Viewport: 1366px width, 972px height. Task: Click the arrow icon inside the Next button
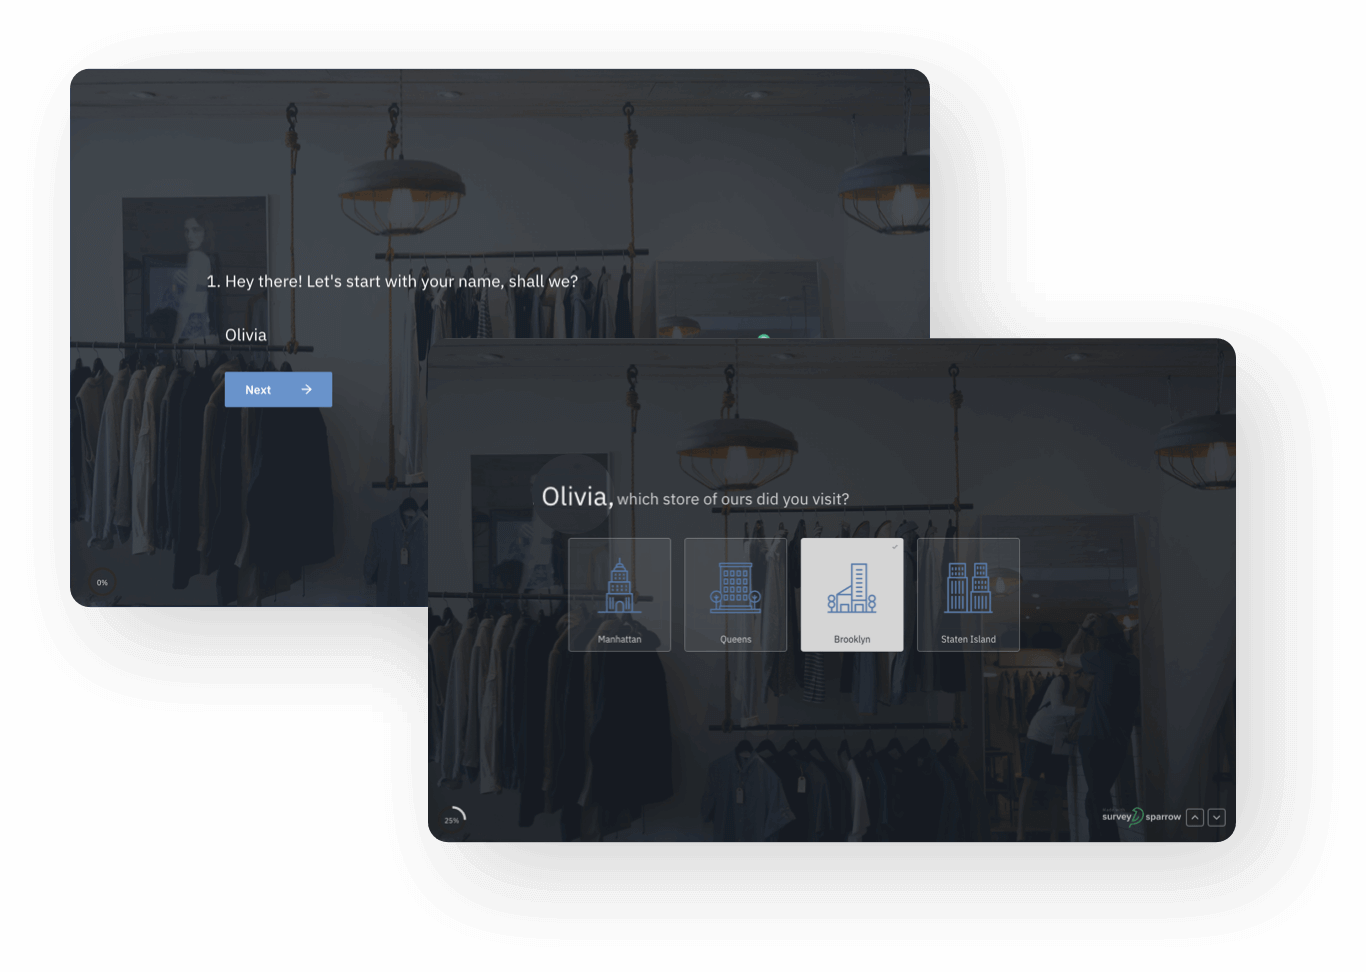coord(305,389)
